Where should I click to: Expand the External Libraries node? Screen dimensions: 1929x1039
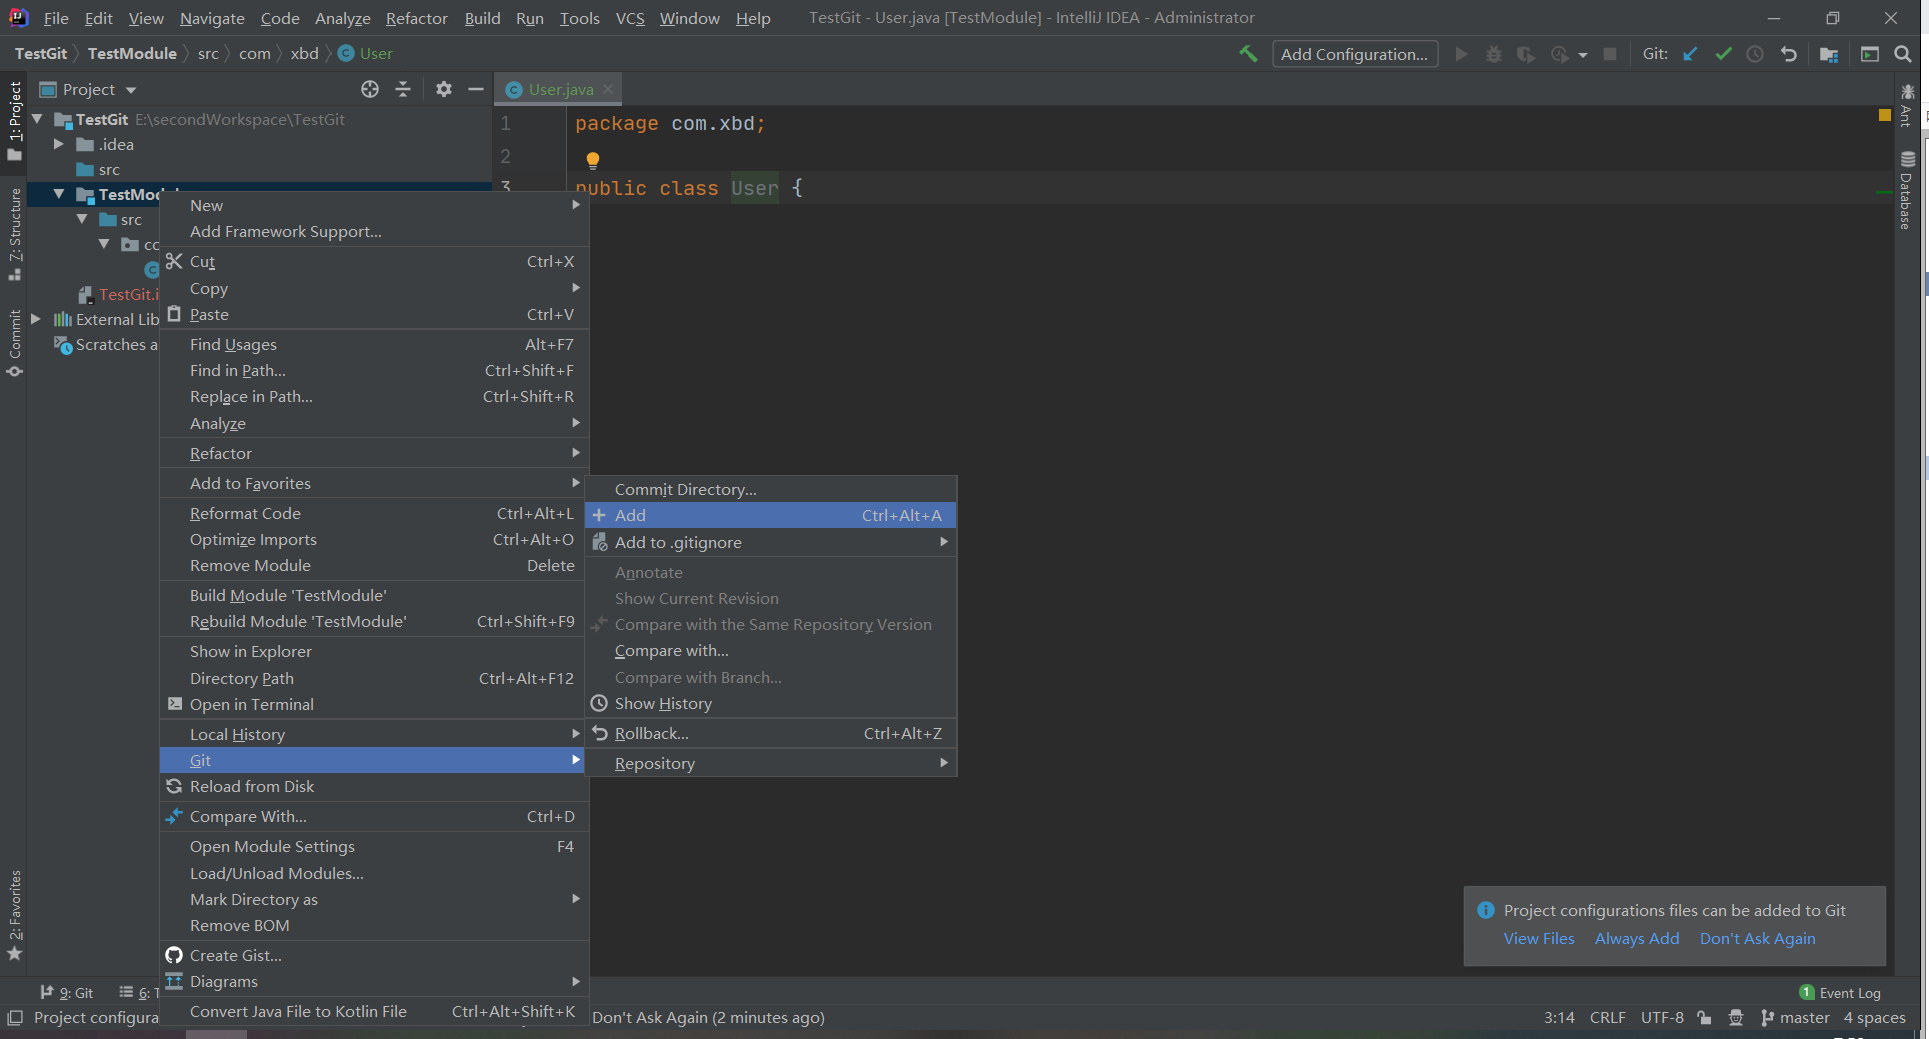pos(36,319)
